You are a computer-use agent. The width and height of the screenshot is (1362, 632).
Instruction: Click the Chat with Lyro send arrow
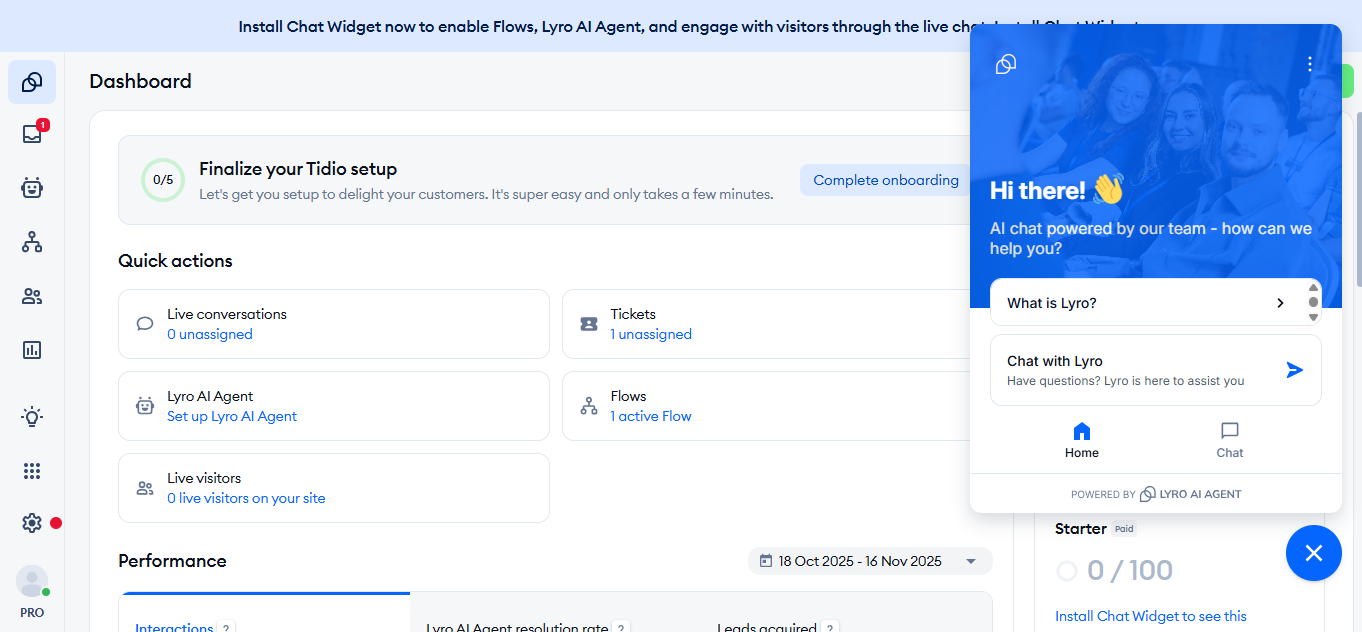pyautogui.click(x=1294, y=370)
